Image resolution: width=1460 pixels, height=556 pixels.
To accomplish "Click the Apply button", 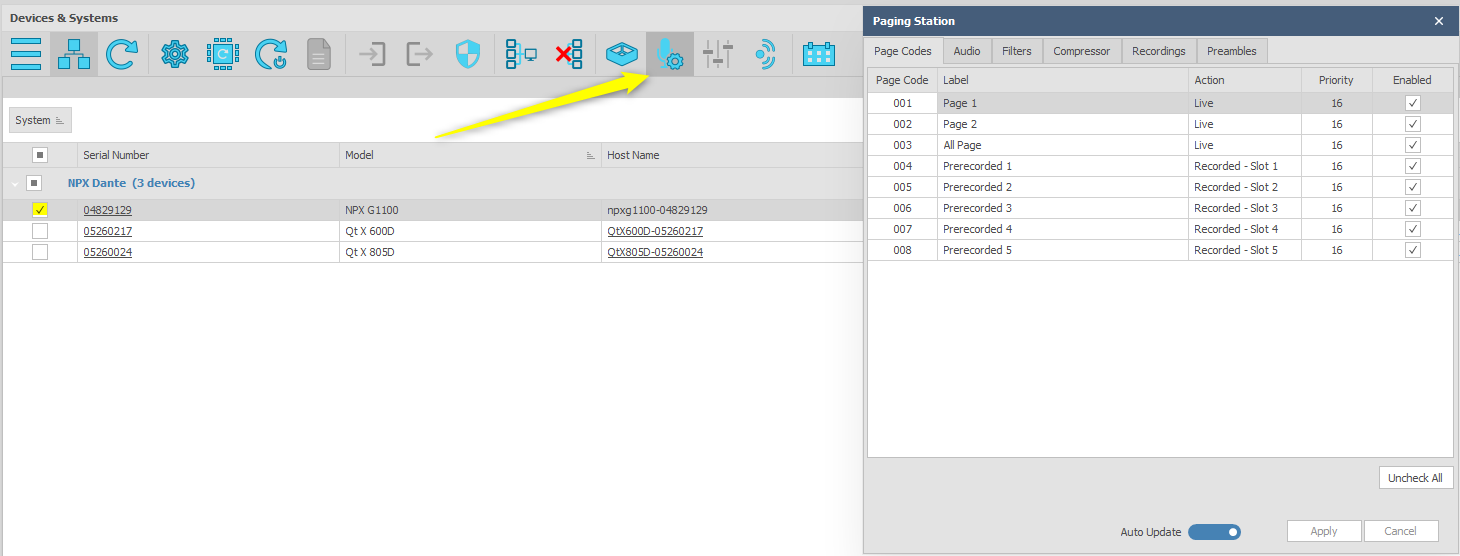I will 1324,531.
